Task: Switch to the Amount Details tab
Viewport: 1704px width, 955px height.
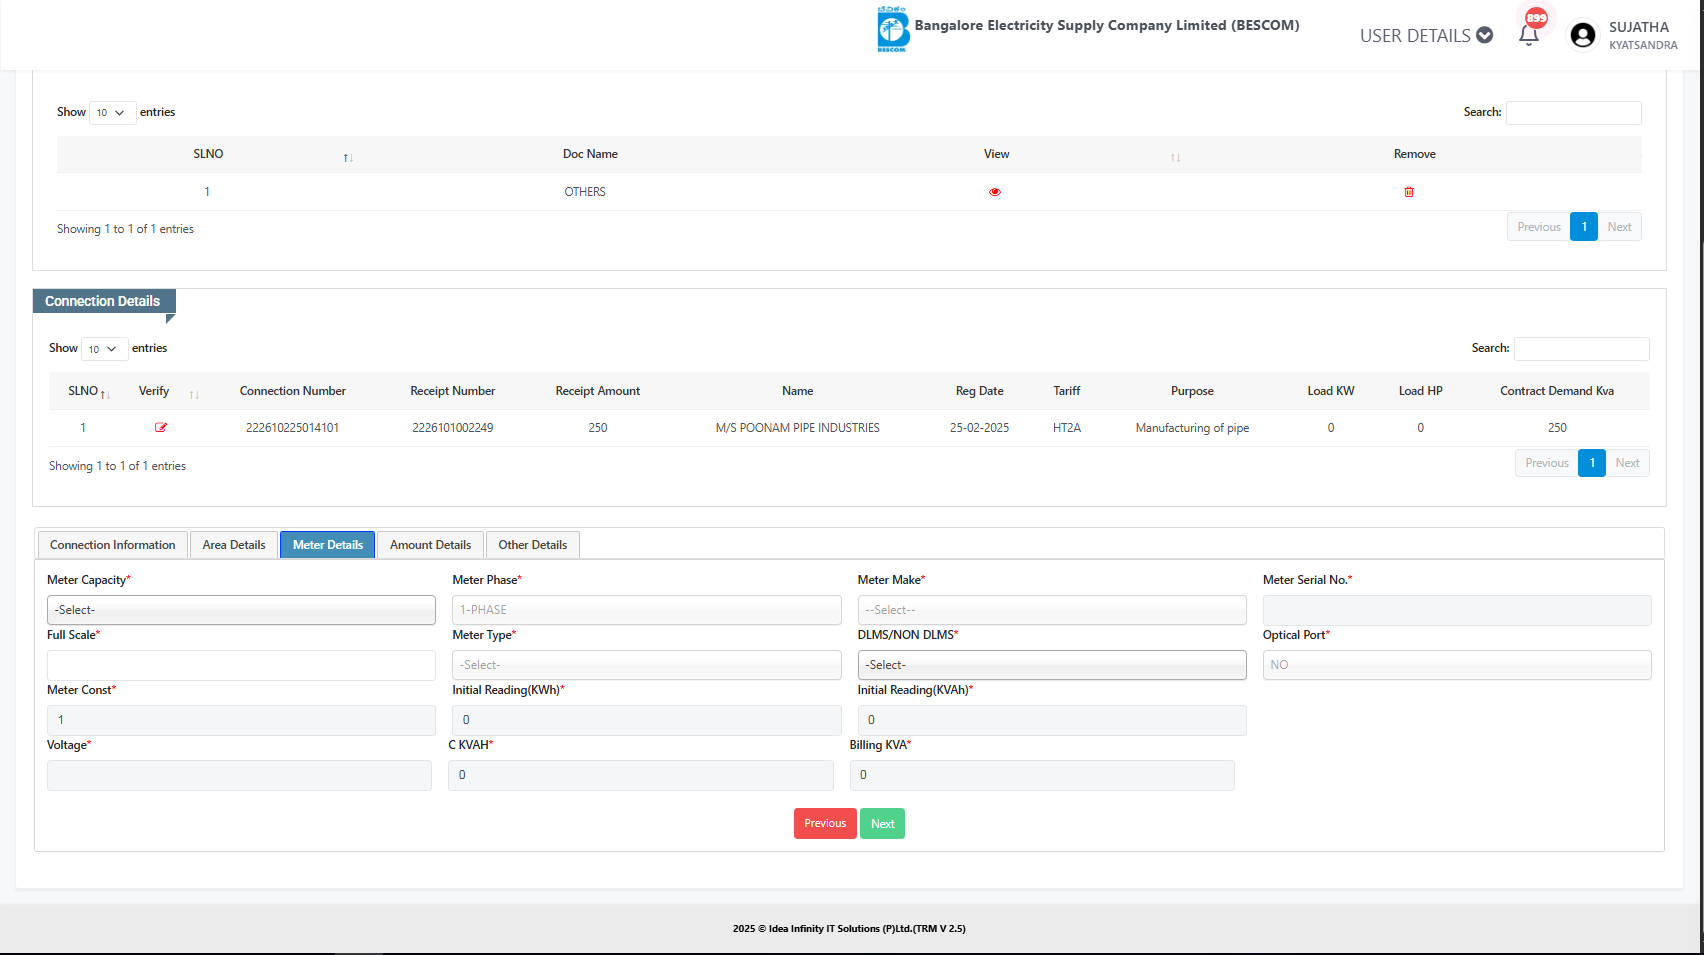Action: point(430,545)
